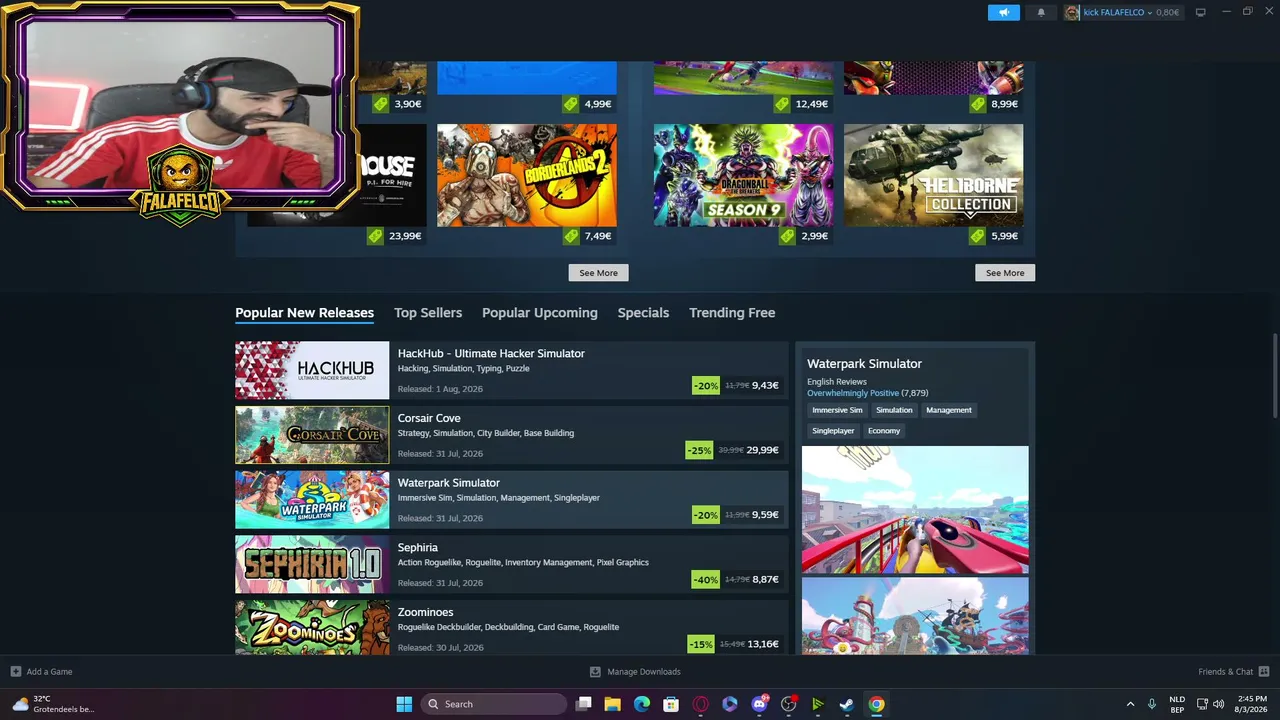Image resolution: width=1280 pixels, height=720 pixels.
Task: Open the Borderlands 2 game capsule
Action: (527, 175)
